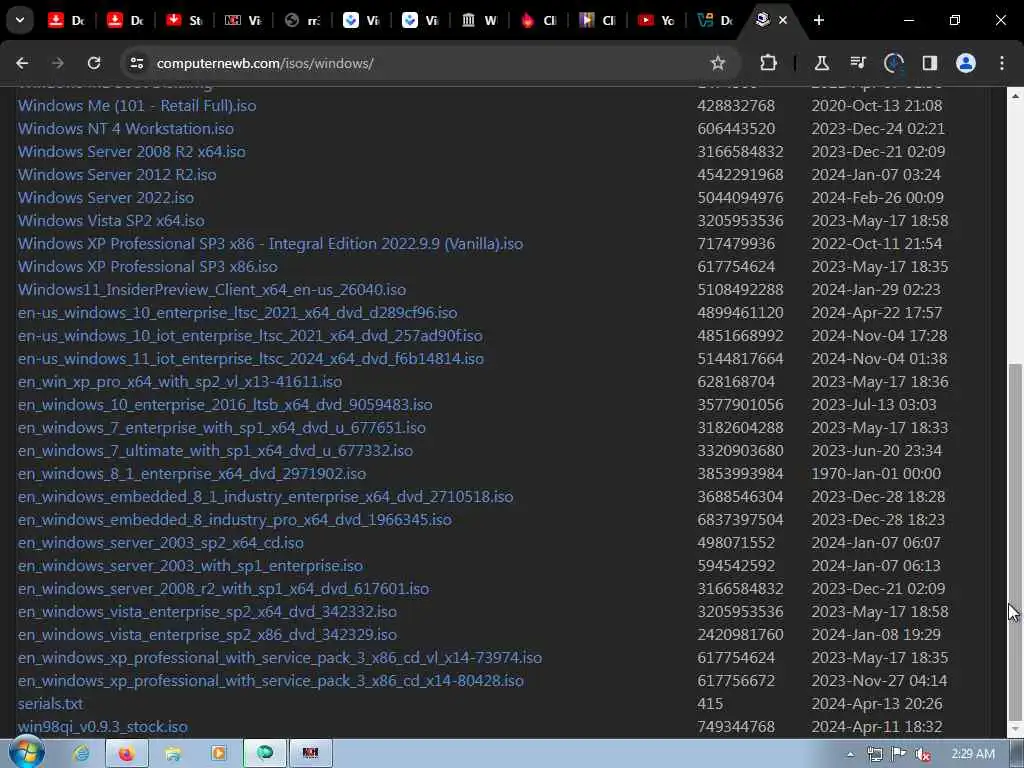Screen dimensions: 1024x768
Task: Open Firefox from the taskbar
Action: (x=126, y=754)
